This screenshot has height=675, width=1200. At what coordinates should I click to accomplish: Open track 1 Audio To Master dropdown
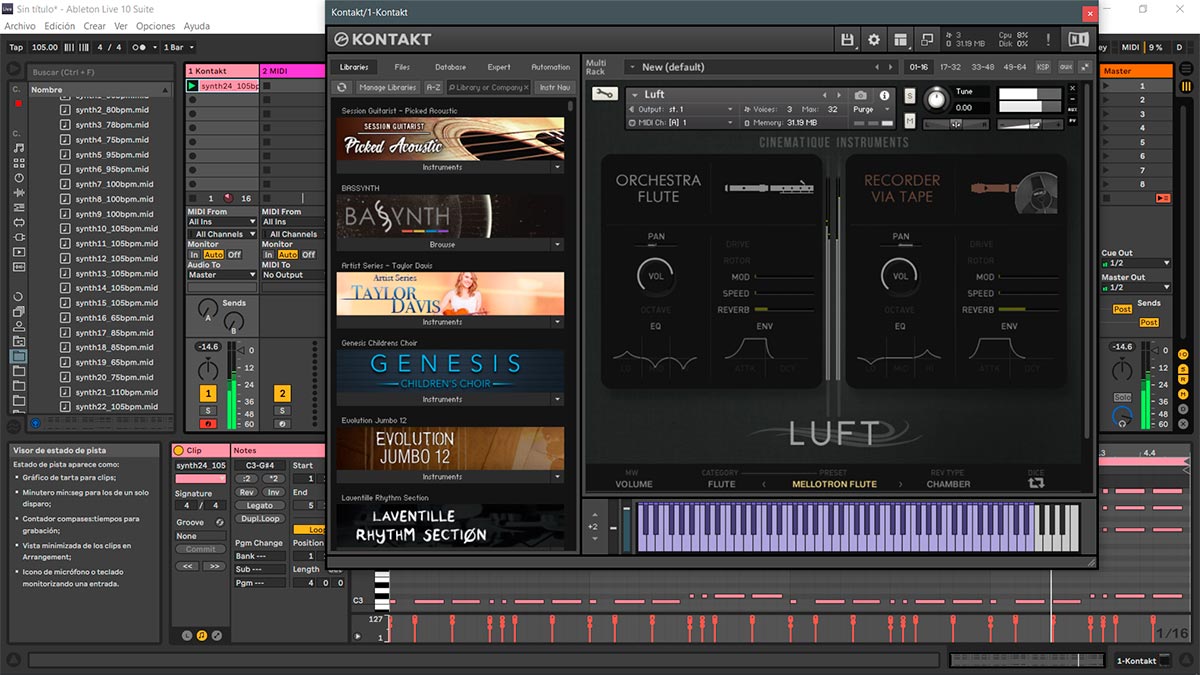coord(221,275)
